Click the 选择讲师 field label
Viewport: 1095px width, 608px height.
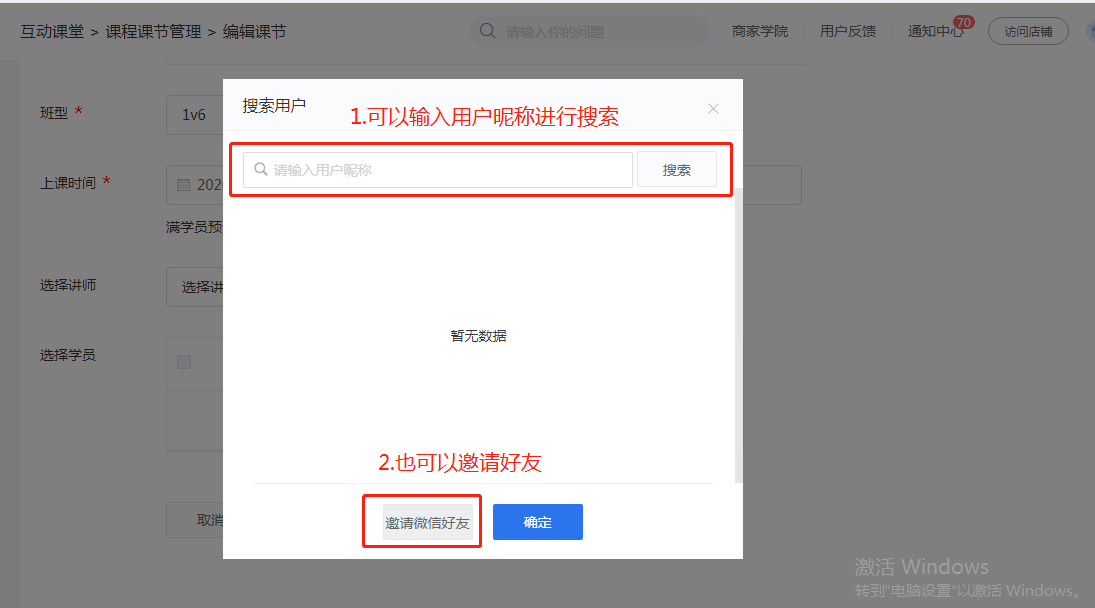coord(68,285)
